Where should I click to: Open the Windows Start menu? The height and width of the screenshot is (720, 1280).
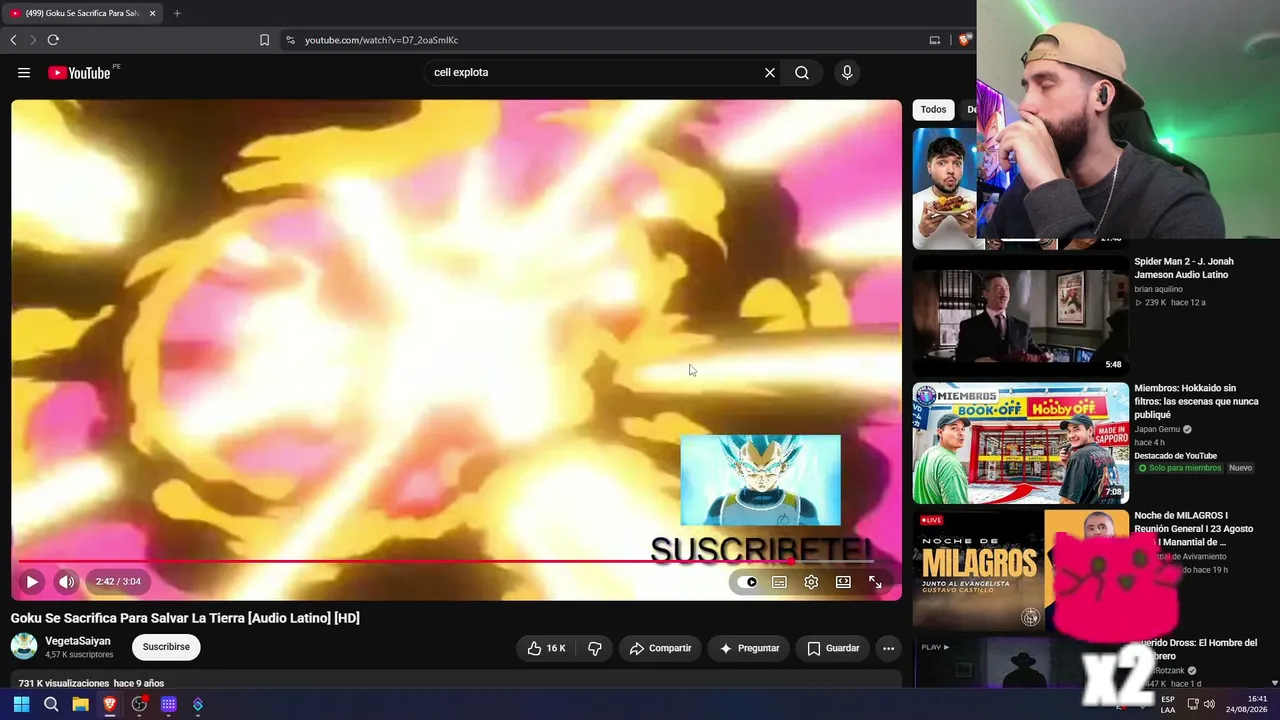coord(21,704)
